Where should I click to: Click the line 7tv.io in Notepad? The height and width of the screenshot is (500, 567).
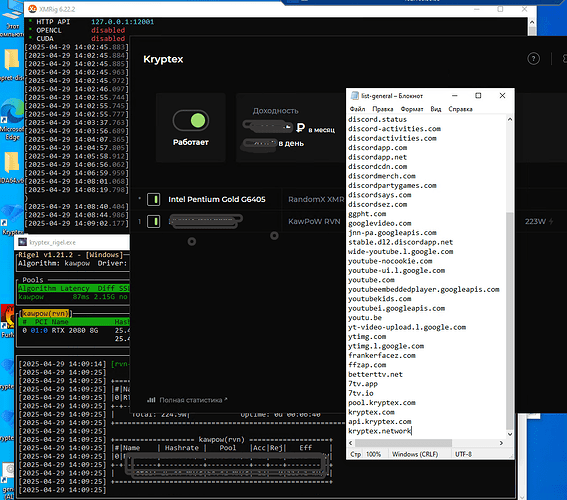pos(361,393)
